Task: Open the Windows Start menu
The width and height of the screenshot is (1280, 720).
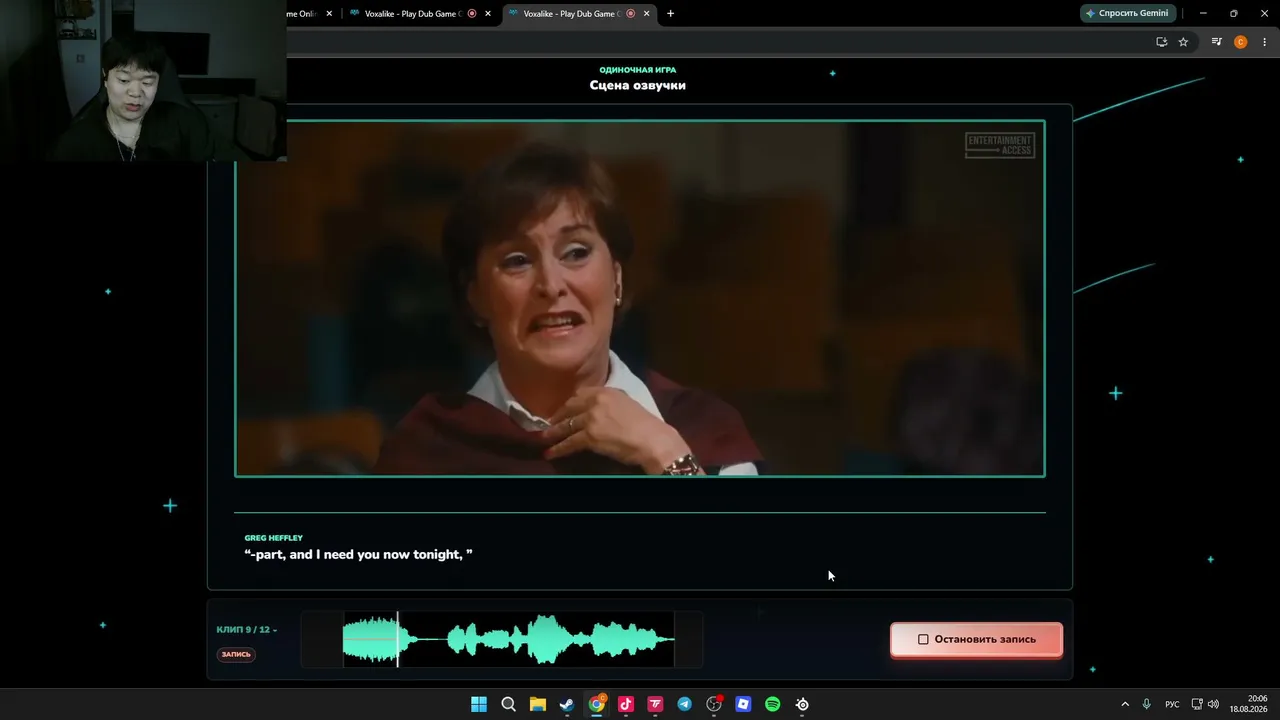Action: point(479,704)
